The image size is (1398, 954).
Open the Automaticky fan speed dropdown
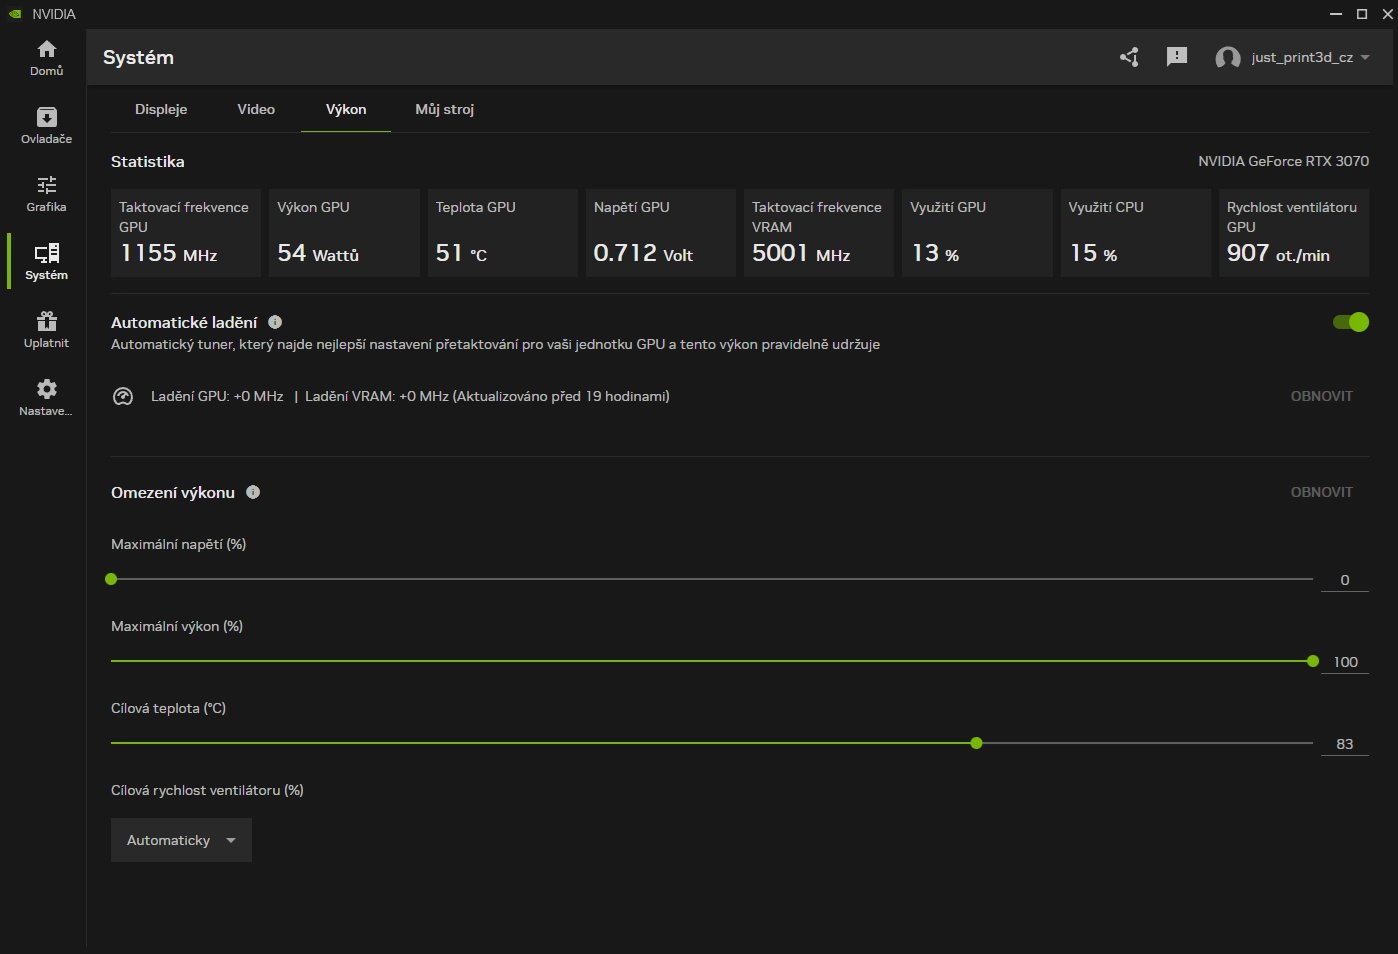(x=181, y=840)
